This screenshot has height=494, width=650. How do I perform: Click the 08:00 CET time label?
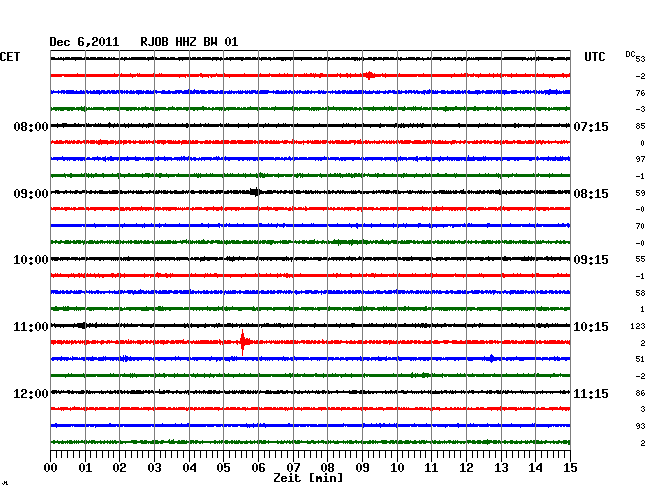(x=31, y=126)
